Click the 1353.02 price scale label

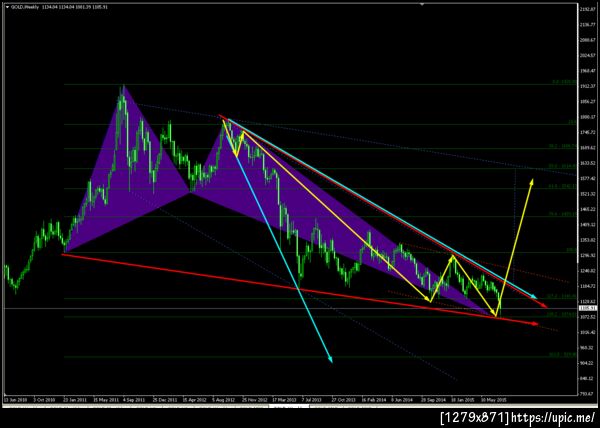[x=587, y=240]
